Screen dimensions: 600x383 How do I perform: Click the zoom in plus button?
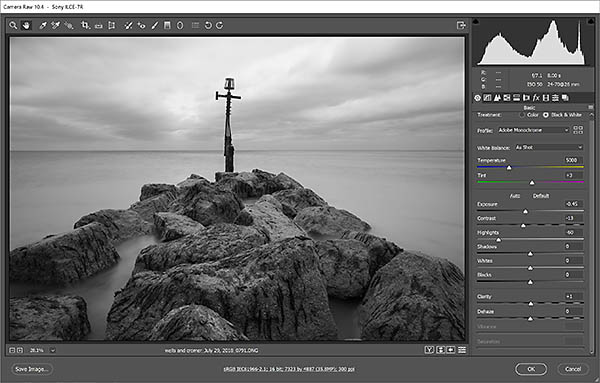click(20, 350)
